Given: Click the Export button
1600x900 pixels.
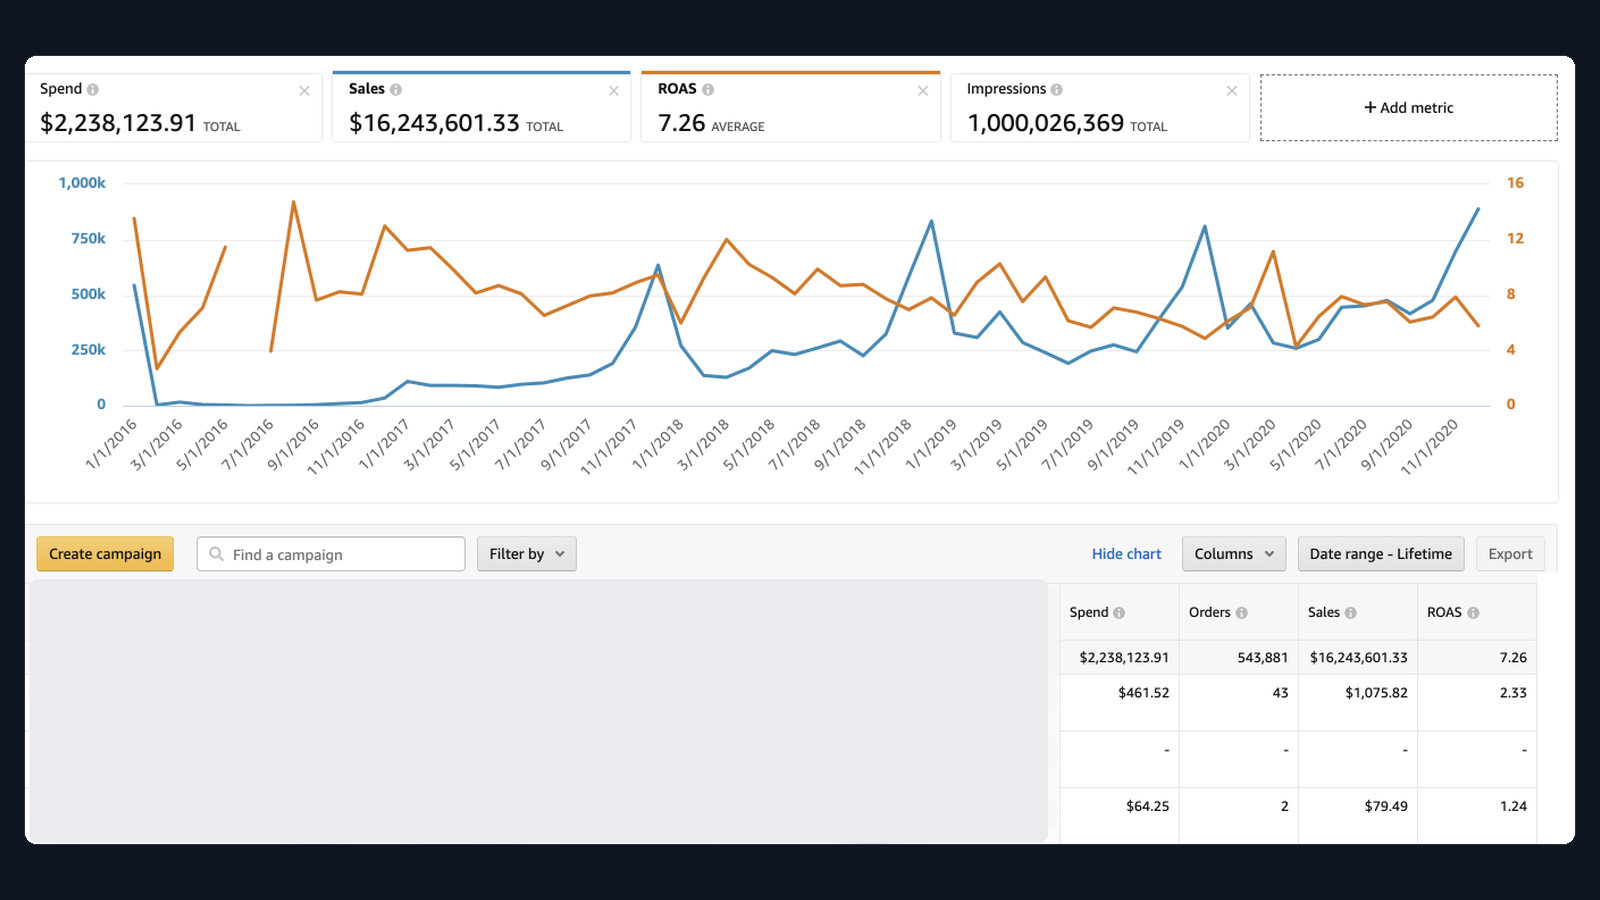Looking at the screenshot, I should pos(1510,554).
